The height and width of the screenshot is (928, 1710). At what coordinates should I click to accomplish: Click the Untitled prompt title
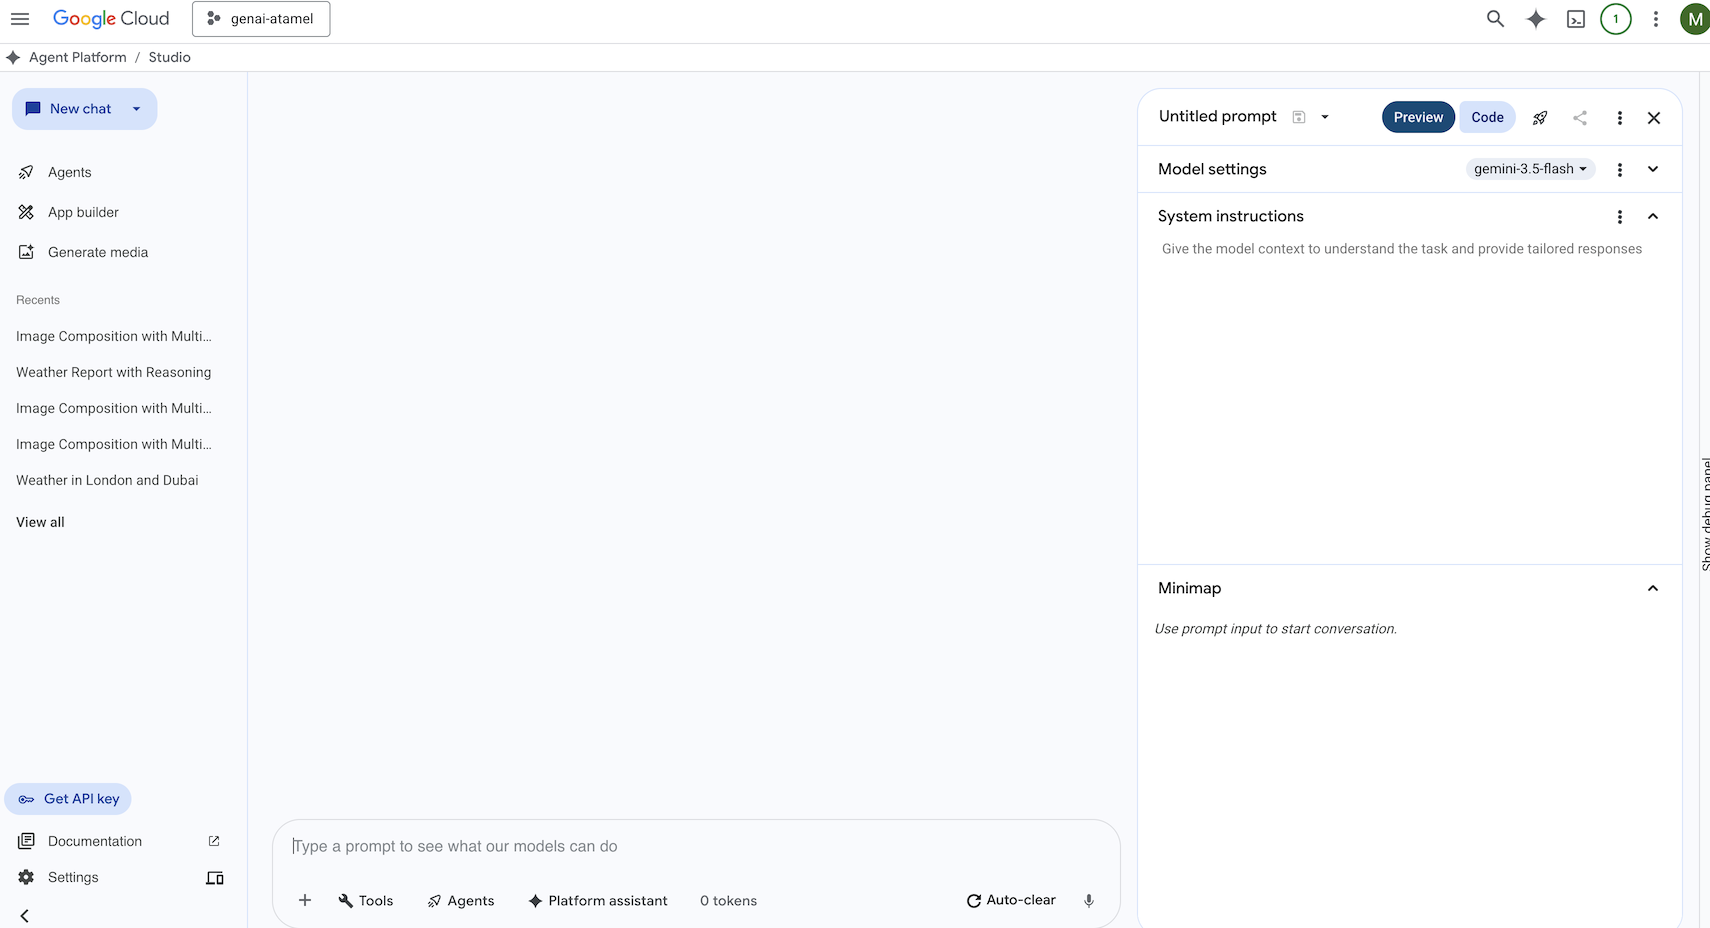[1217, 116]
